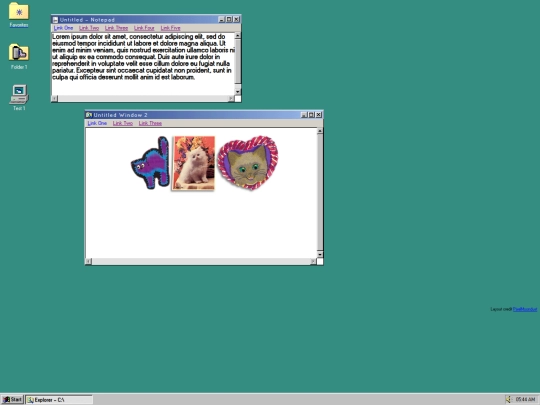Open Link Four in Notepad window

click(144, 28)
